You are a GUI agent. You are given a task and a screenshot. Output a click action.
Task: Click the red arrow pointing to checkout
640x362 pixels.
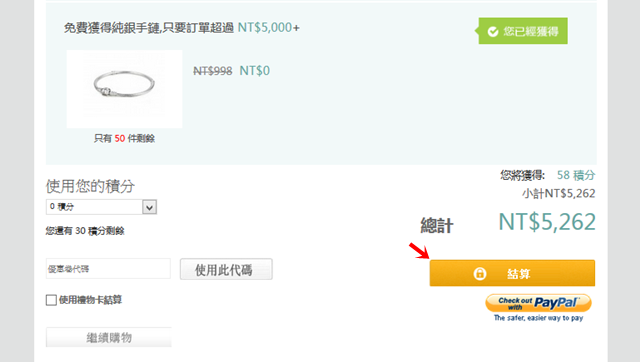click(419, 251)
